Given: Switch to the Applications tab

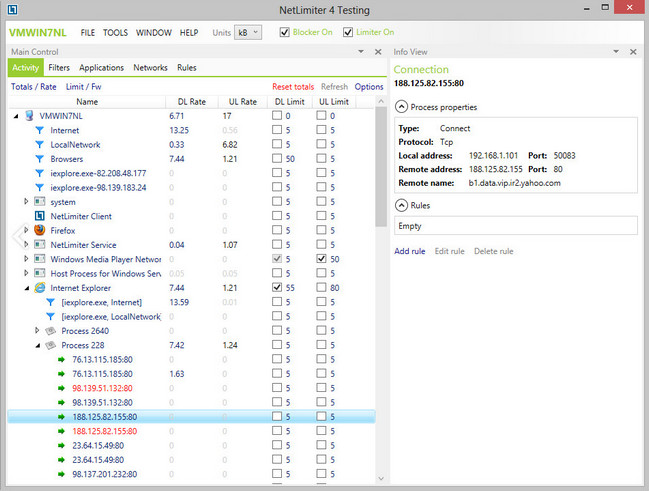Looking at the screenshot, I should [101, 67].
